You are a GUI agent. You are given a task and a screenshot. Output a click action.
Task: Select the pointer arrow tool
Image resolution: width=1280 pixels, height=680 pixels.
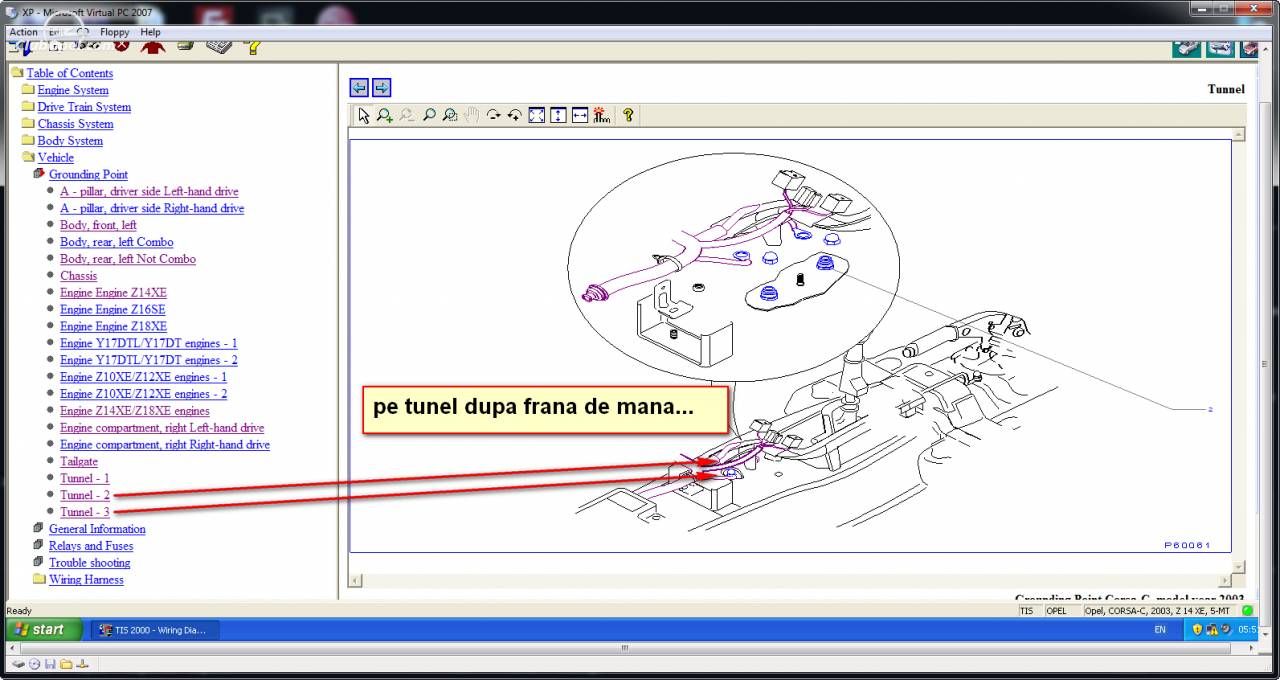[x=363, y=115]
